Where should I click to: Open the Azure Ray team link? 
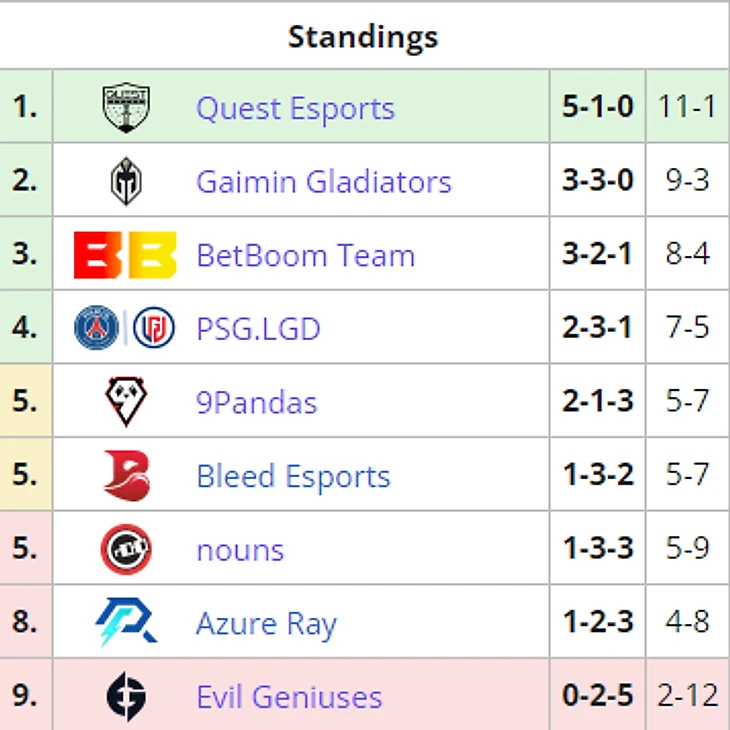pos(266,624)
